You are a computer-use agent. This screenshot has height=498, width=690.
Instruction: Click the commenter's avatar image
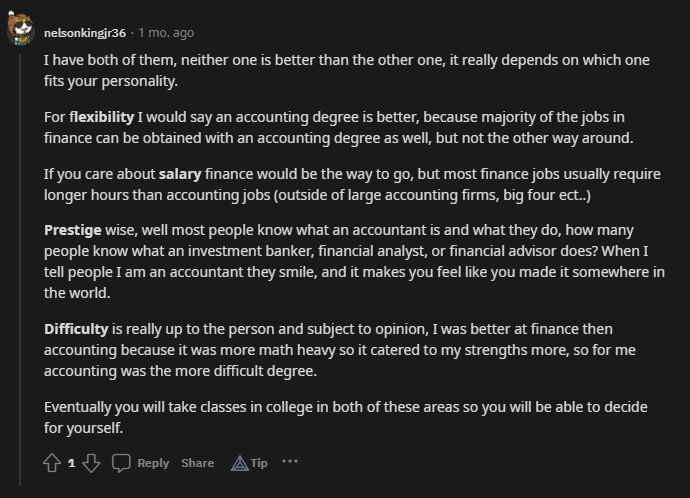point(20,28)
